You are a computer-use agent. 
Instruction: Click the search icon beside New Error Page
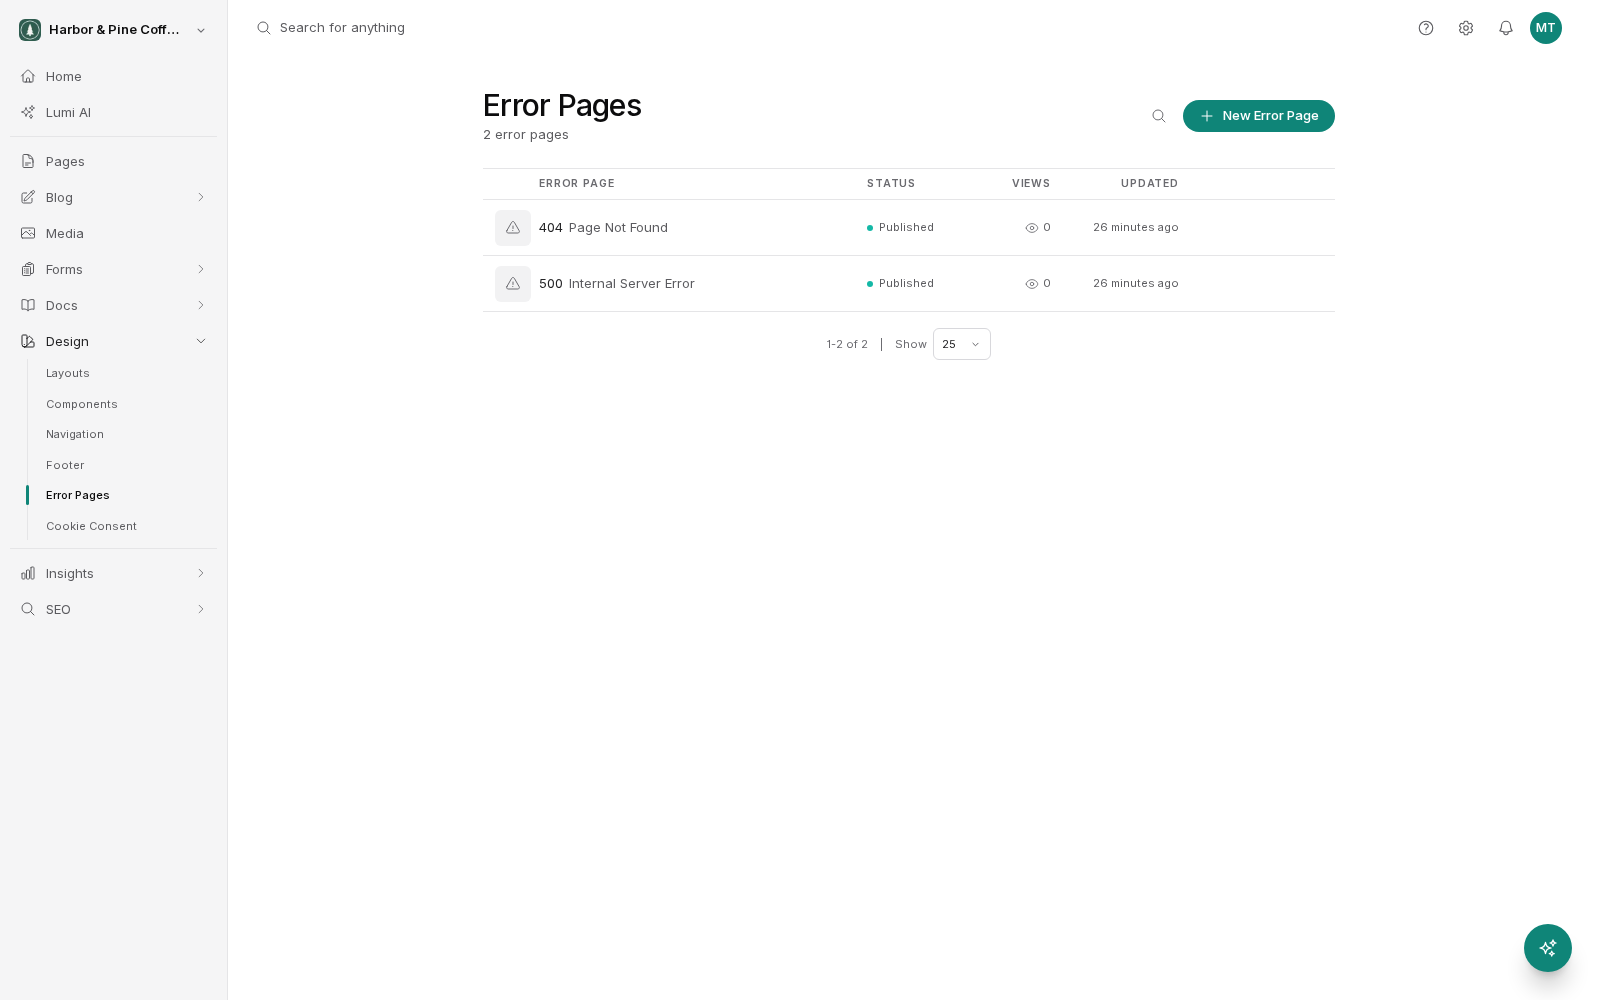1159,116
